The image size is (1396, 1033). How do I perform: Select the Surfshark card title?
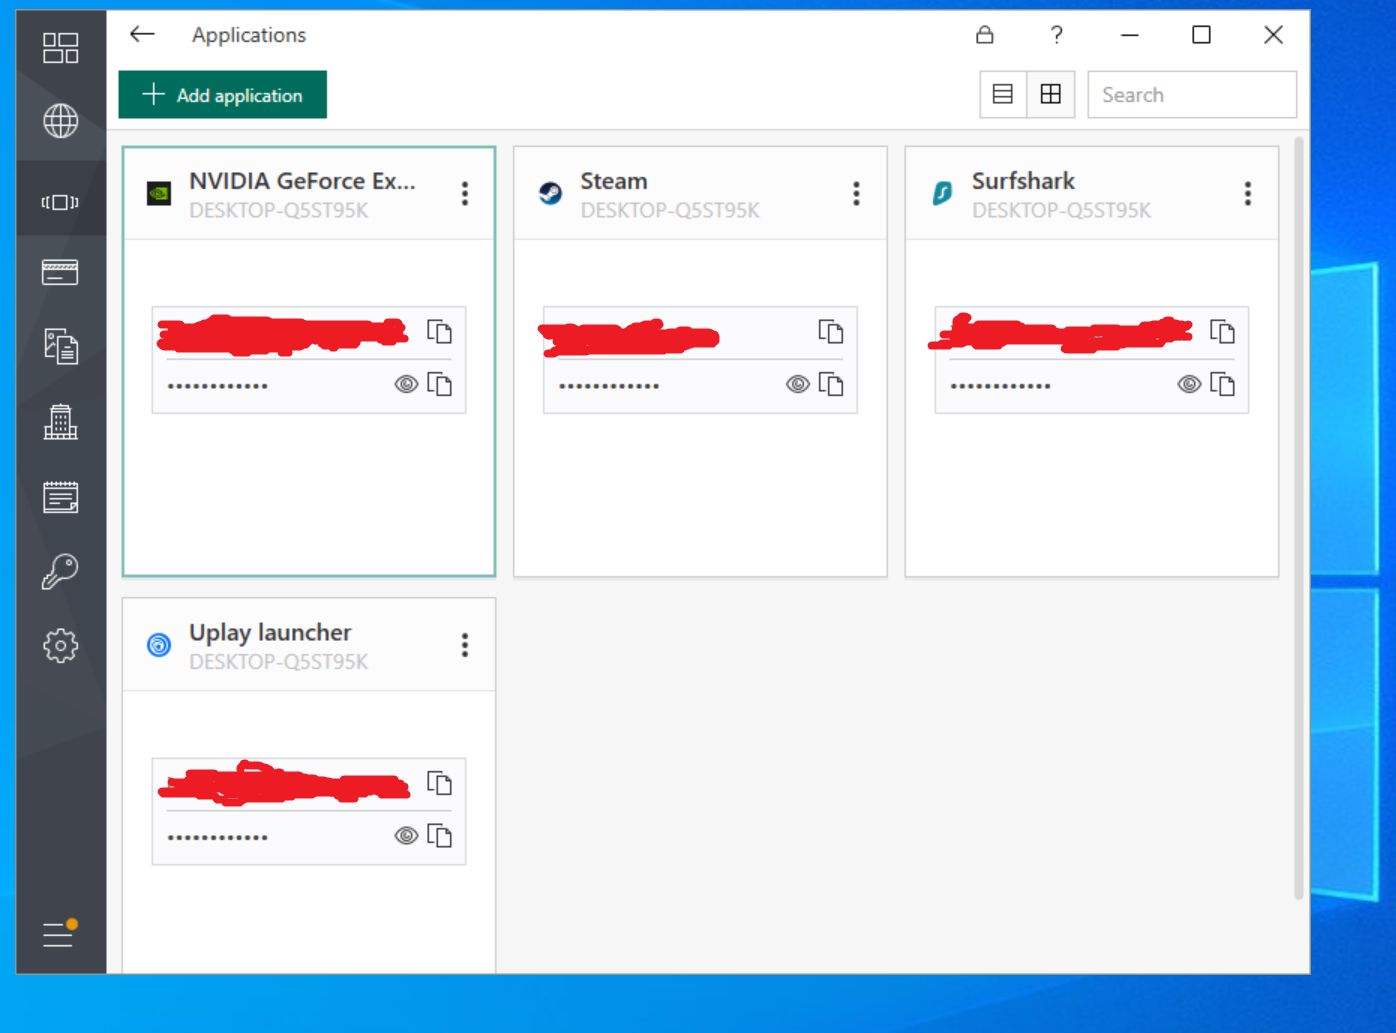click(1023, 181)
